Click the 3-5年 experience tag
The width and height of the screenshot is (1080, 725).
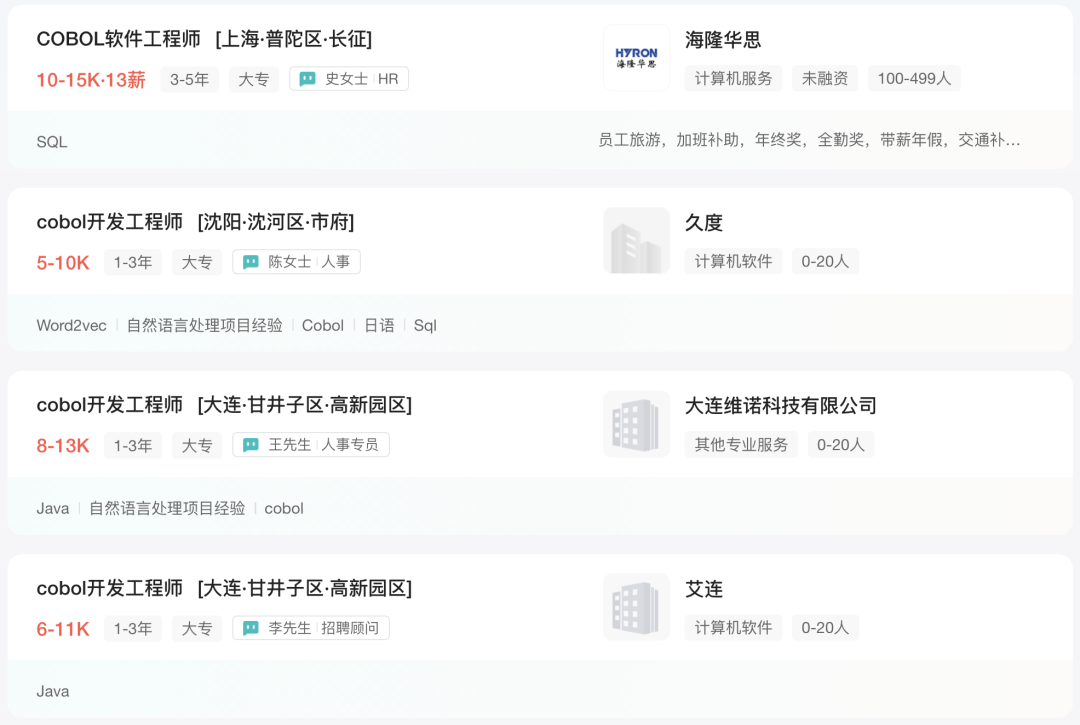coord(189,79)
